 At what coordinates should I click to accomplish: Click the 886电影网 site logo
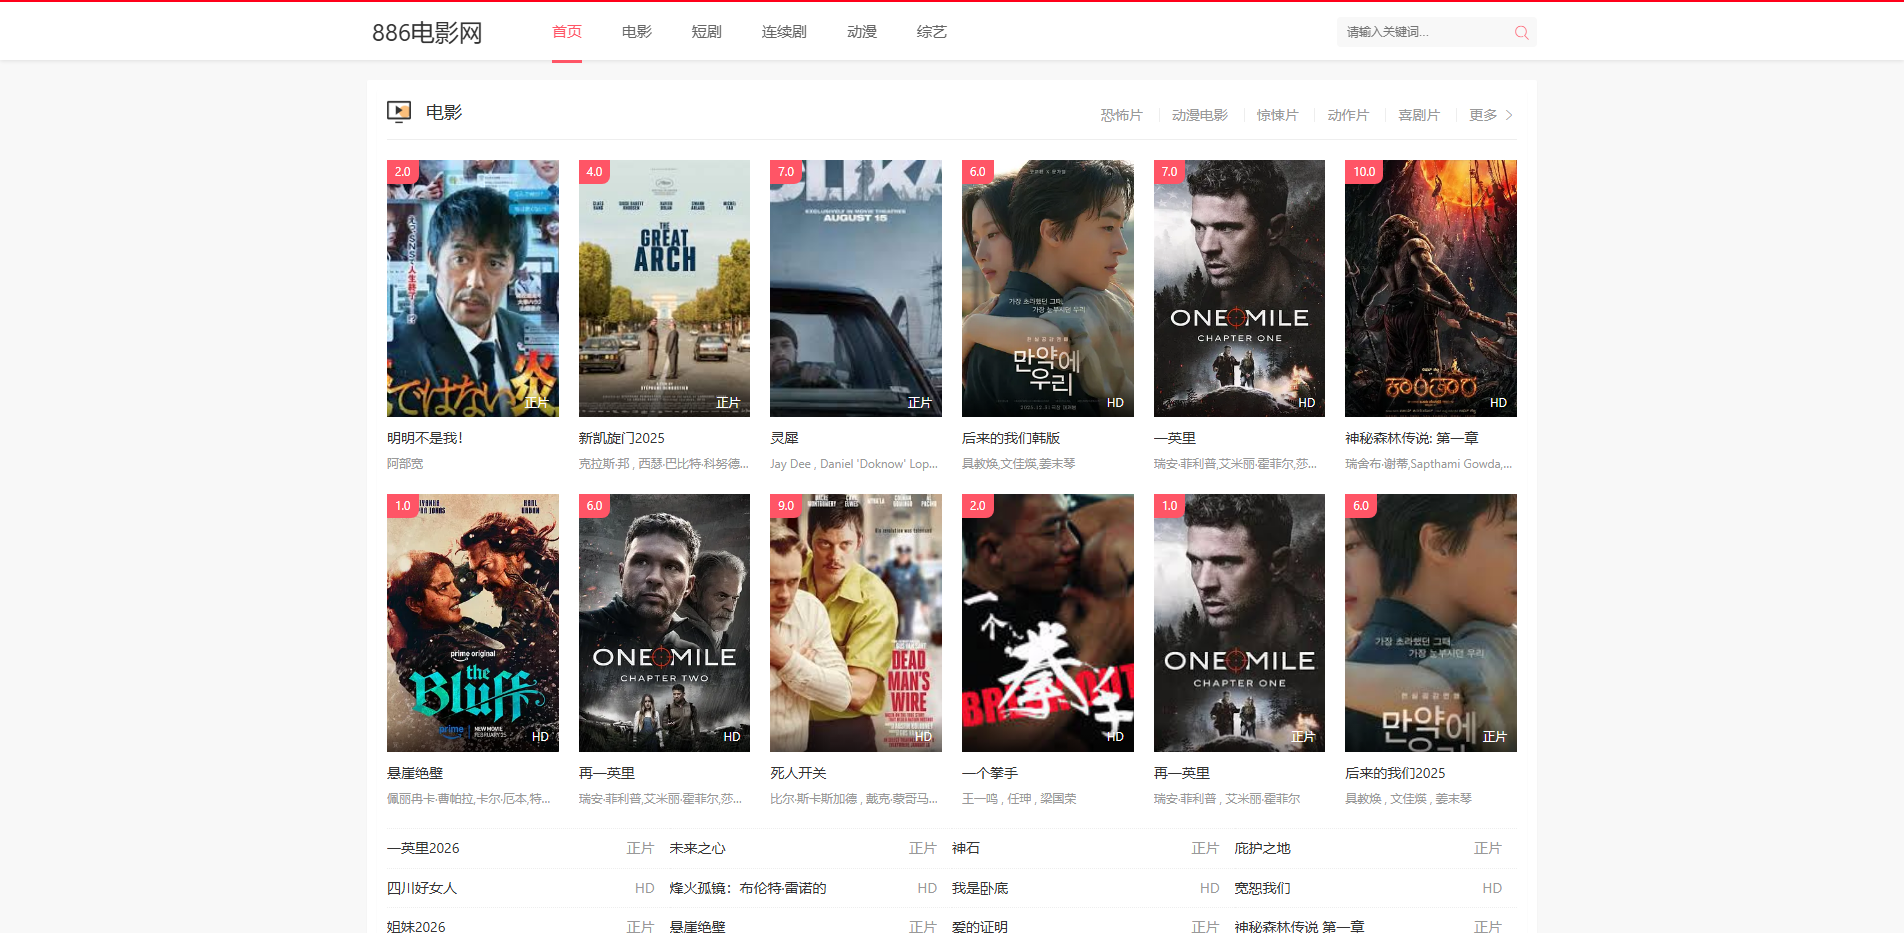(427, 33)
